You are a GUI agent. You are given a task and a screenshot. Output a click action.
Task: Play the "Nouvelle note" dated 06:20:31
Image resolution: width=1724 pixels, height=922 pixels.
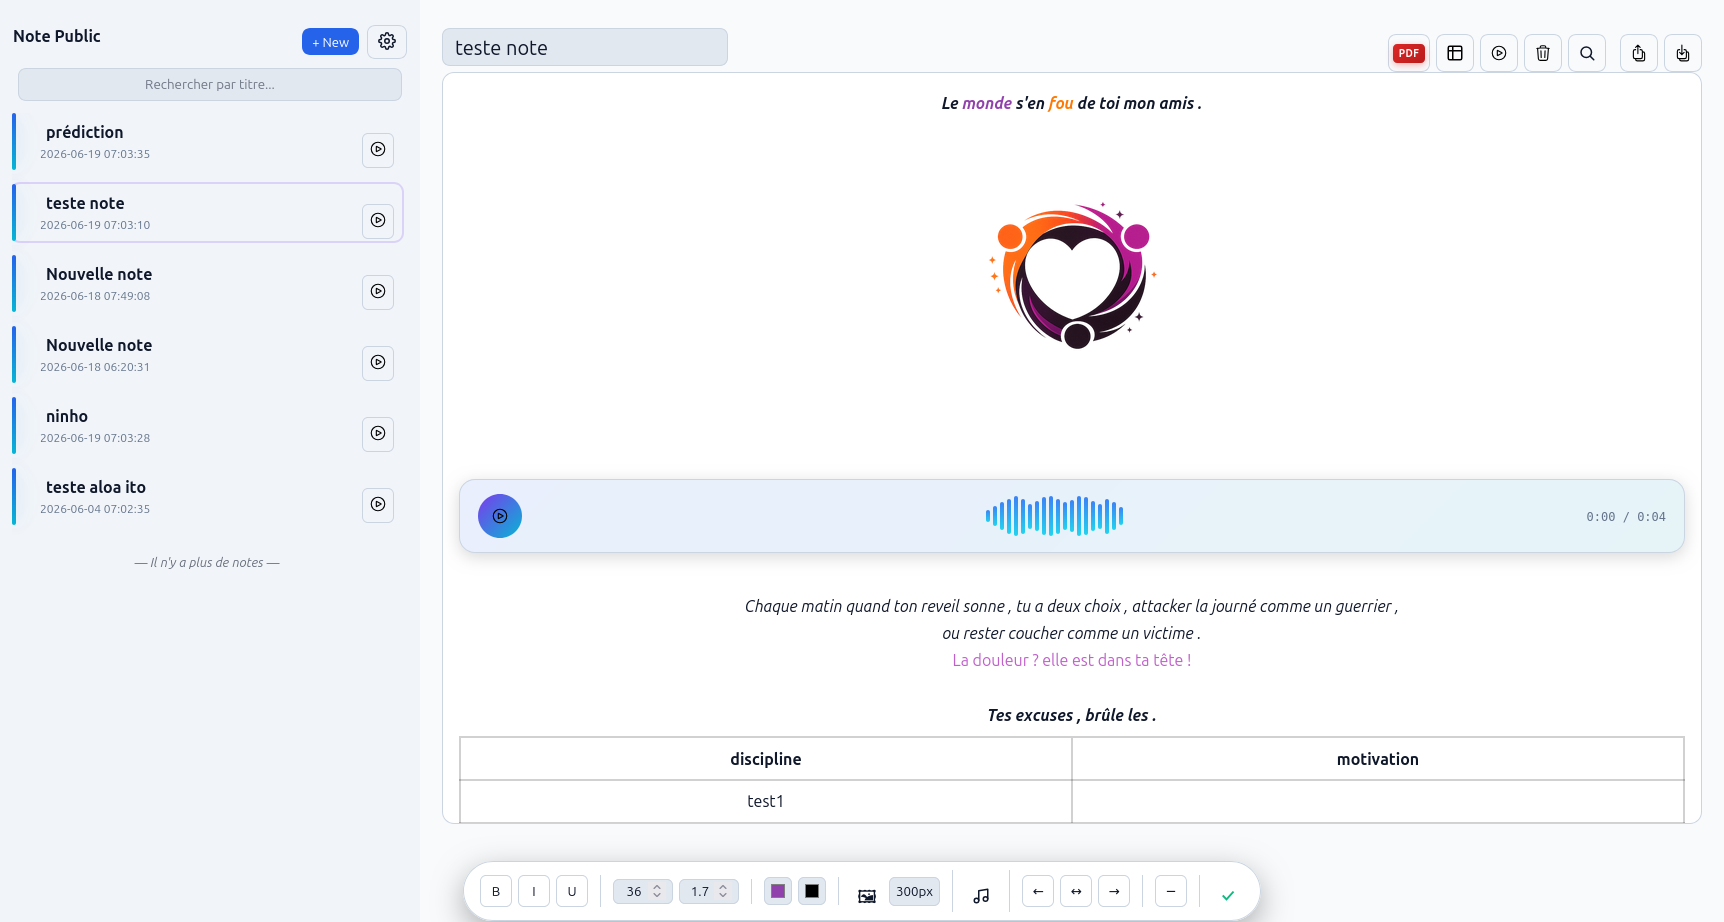pos(378,363)
